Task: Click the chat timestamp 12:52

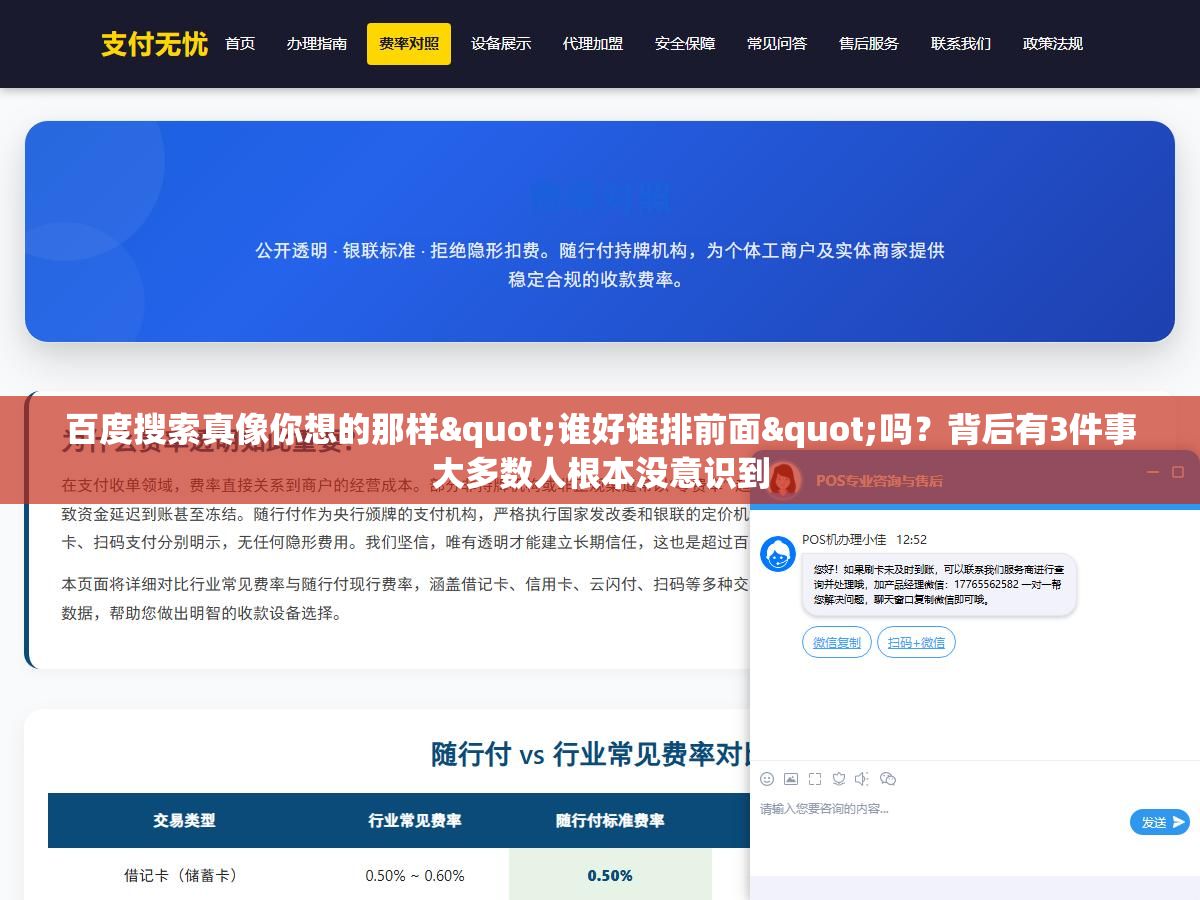Action: tap(911, 539)
